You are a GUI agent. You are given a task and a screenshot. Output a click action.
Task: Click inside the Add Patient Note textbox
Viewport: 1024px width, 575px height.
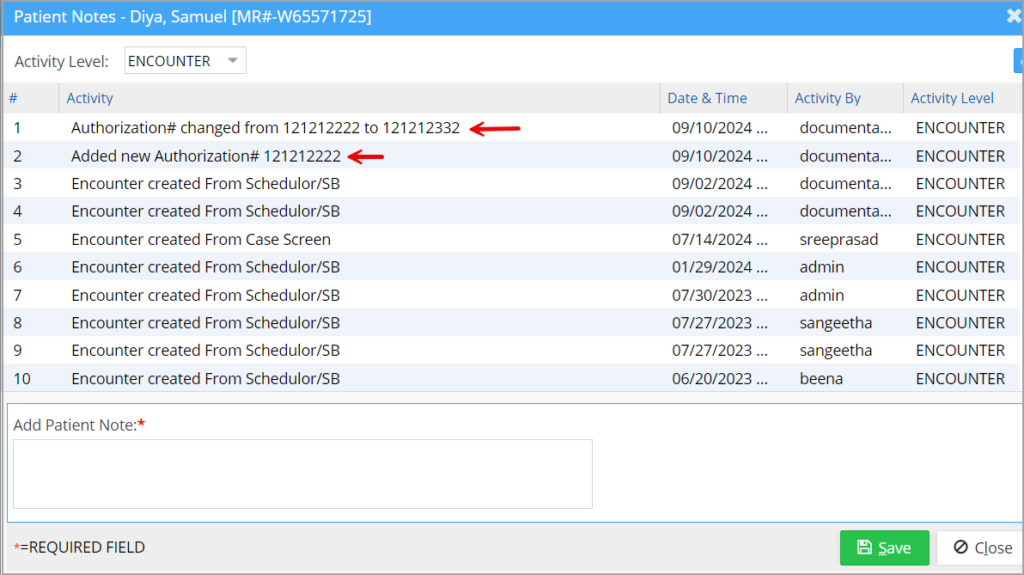coord(302,474)
